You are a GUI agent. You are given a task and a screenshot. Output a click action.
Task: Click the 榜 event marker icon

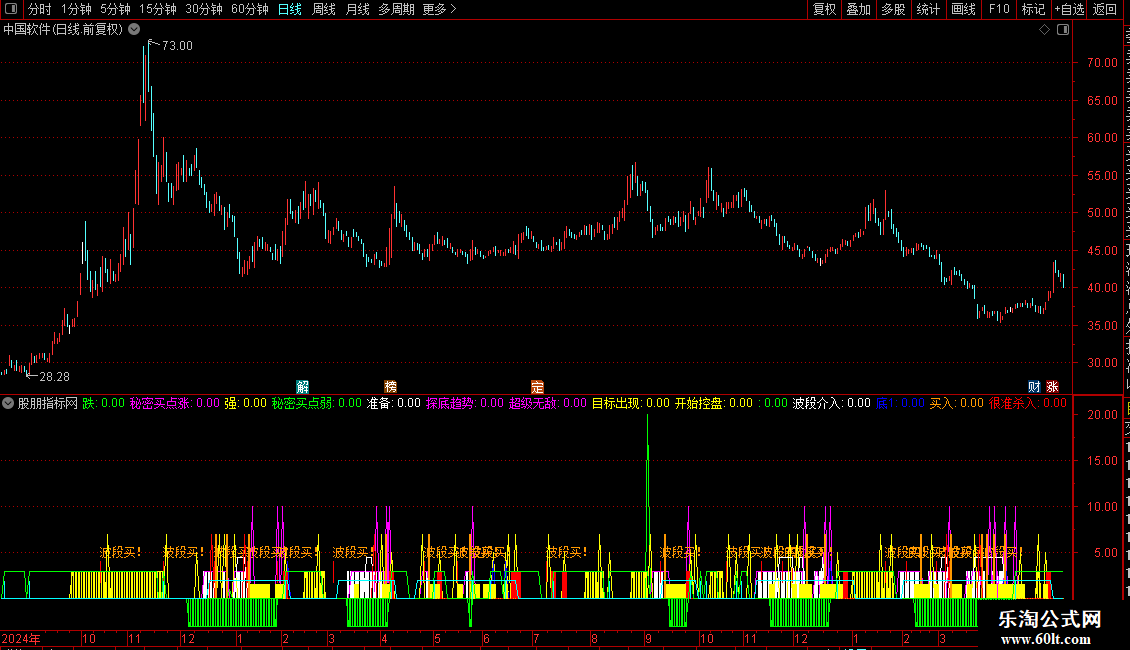[391, 387]
